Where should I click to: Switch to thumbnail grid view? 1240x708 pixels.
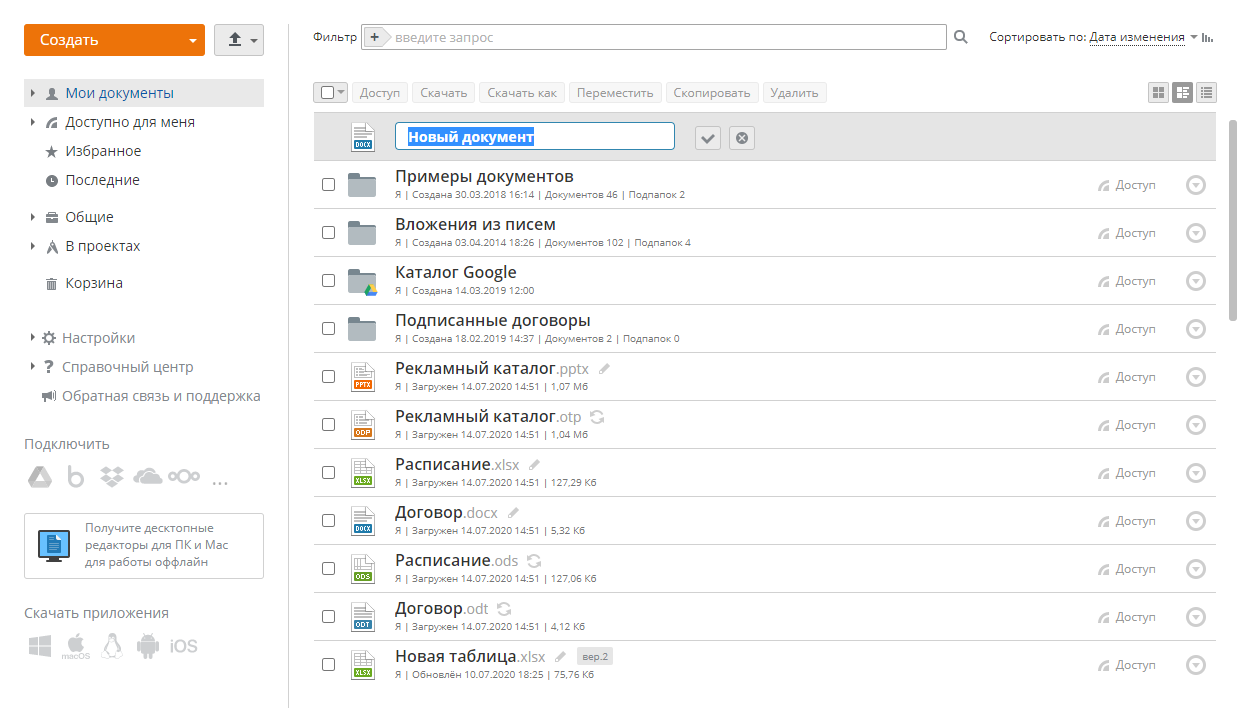coord(1159,92)
